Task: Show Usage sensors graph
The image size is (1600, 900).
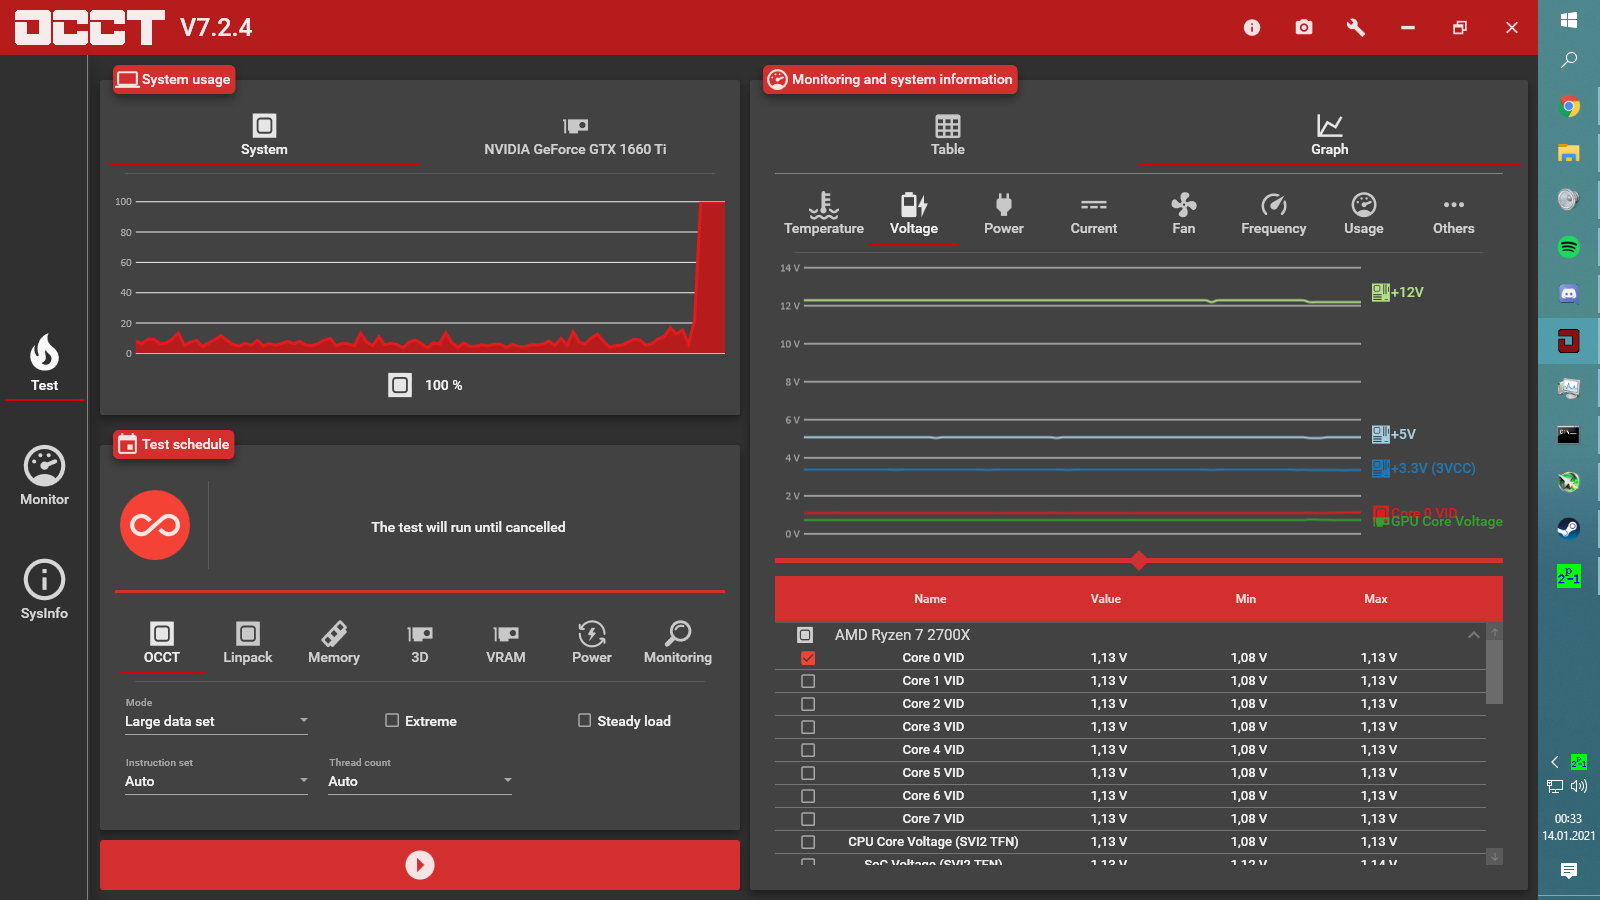Action: (x=1364, y=213)
